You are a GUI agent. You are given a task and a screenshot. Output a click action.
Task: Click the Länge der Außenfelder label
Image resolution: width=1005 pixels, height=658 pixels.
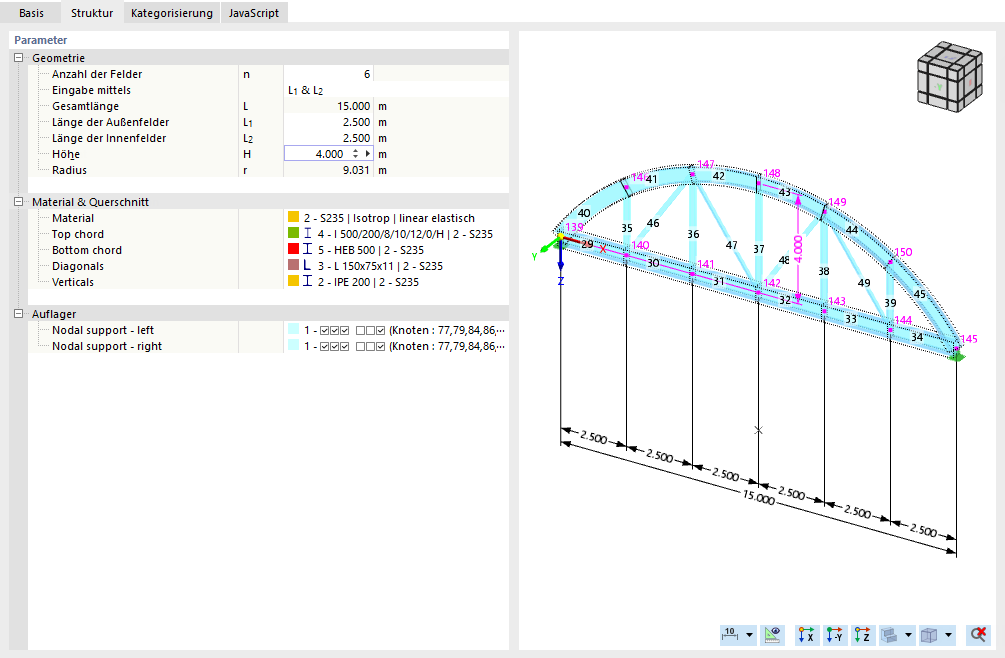pos(110,122)
